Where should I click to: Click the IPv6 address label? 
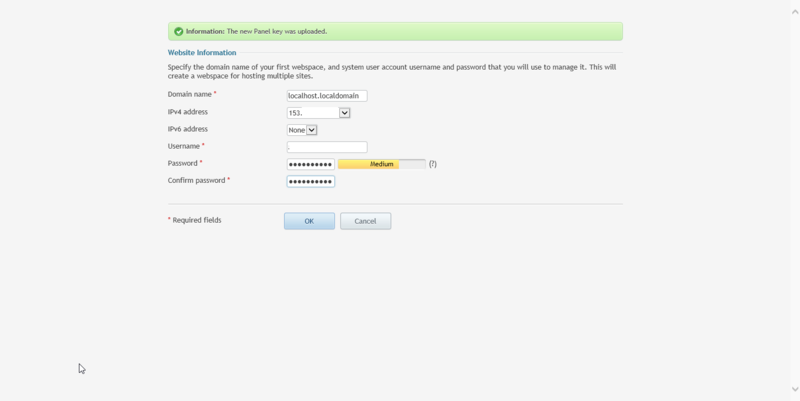tap(188, 129)
